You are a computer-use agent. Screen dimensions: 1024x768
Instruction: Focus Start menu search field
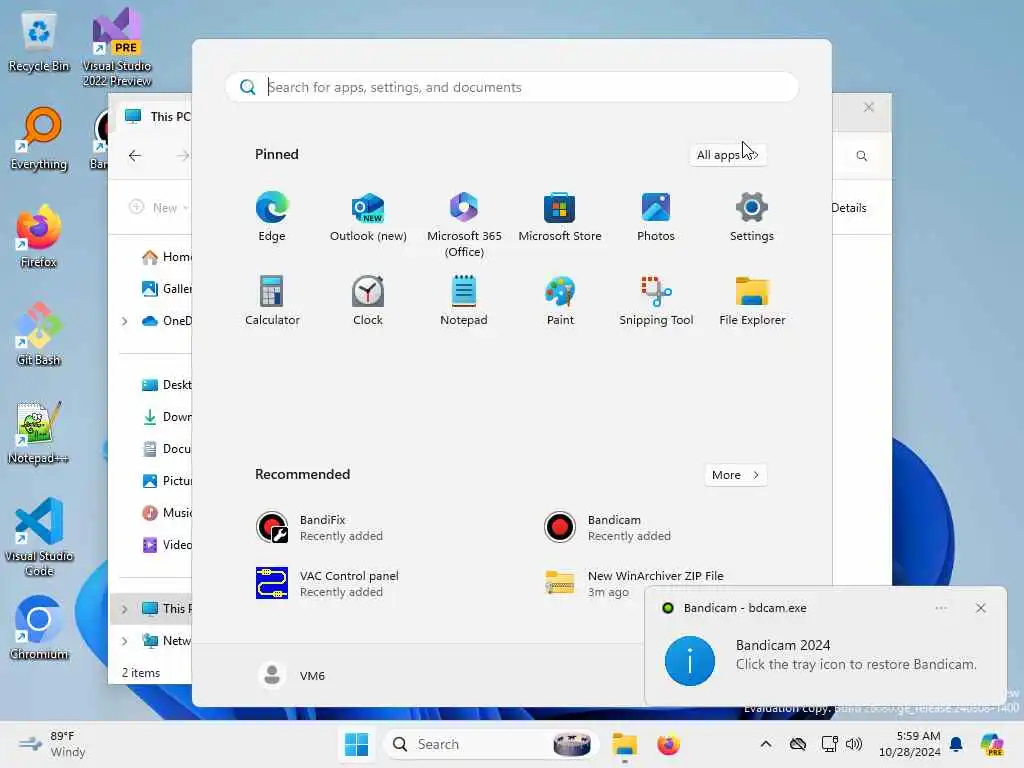pos(511,88)
